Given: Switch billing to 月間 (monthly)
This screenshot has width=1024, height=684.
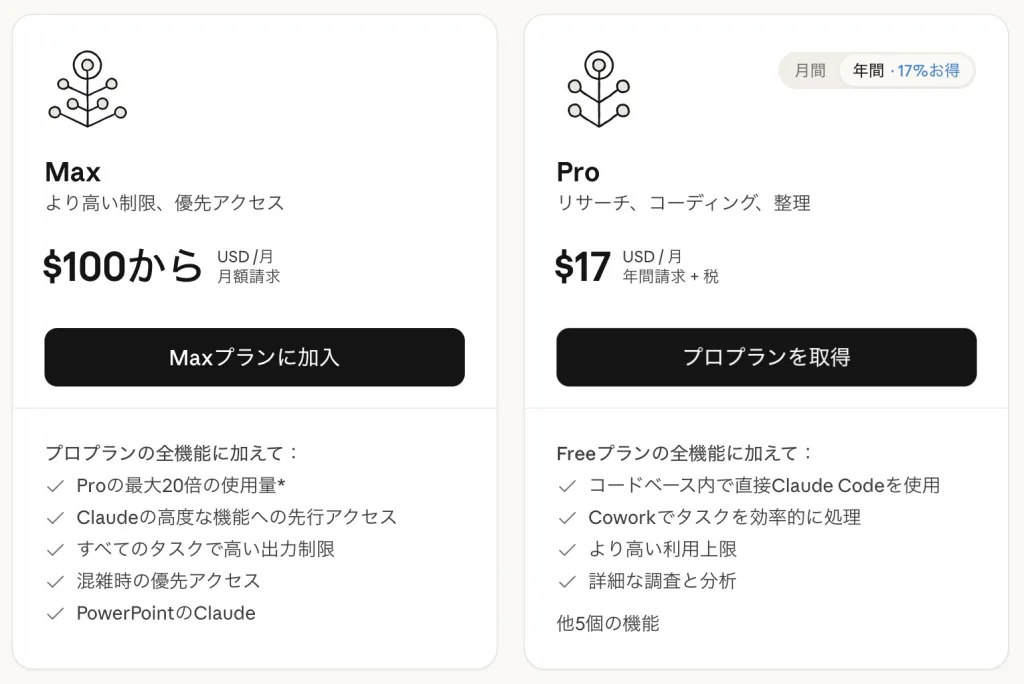Looking at the screenshot, I should [x=810, y=71].
